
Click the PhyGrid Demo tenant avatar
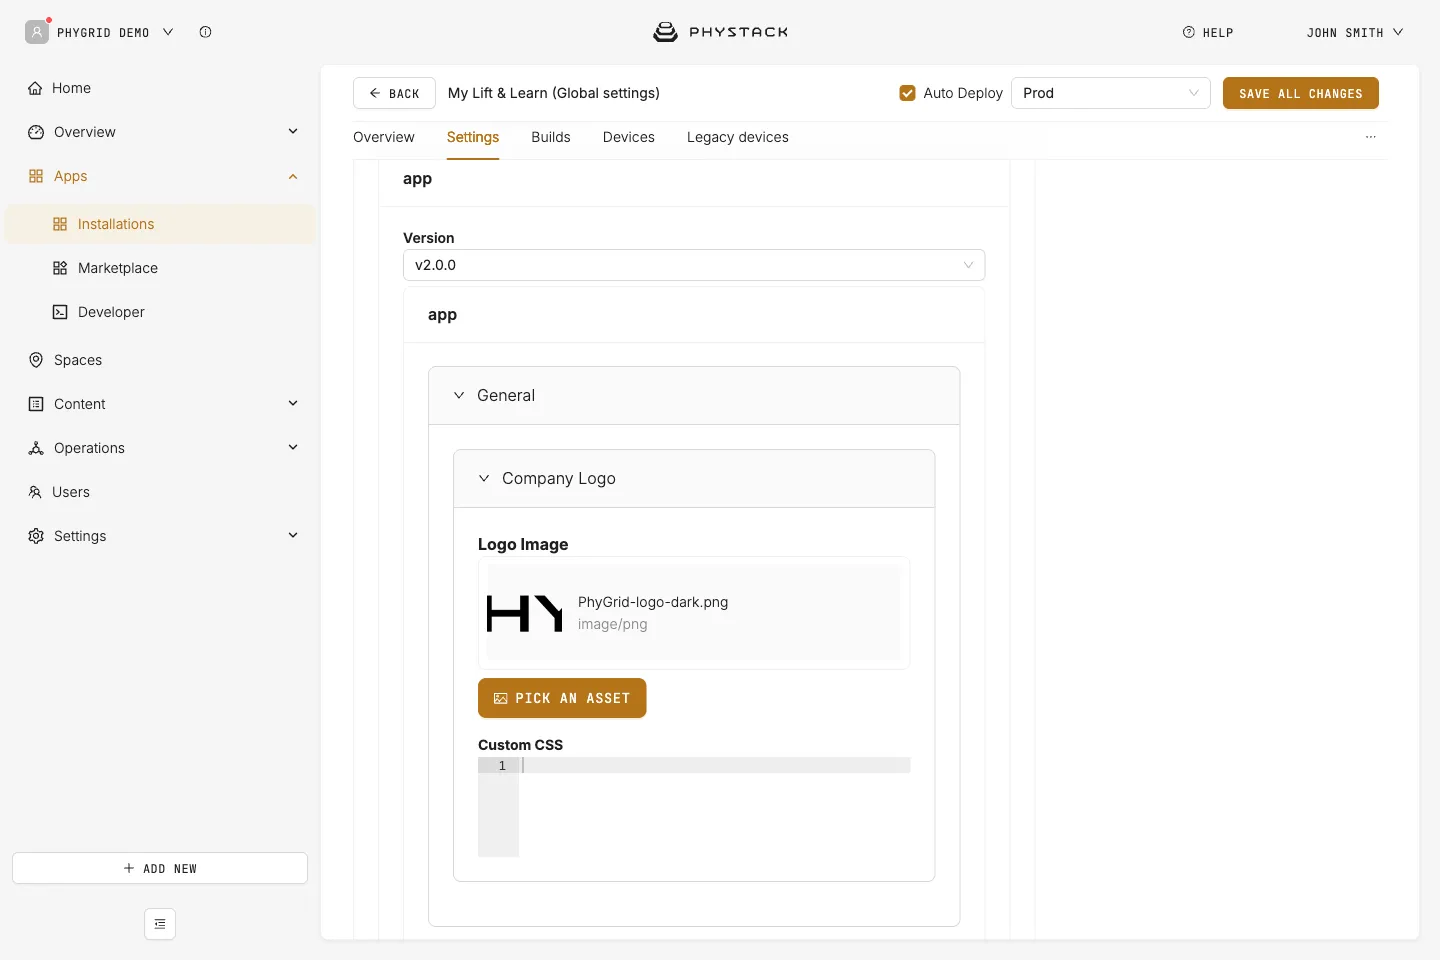pyautogui.click(x=37, y=32)
